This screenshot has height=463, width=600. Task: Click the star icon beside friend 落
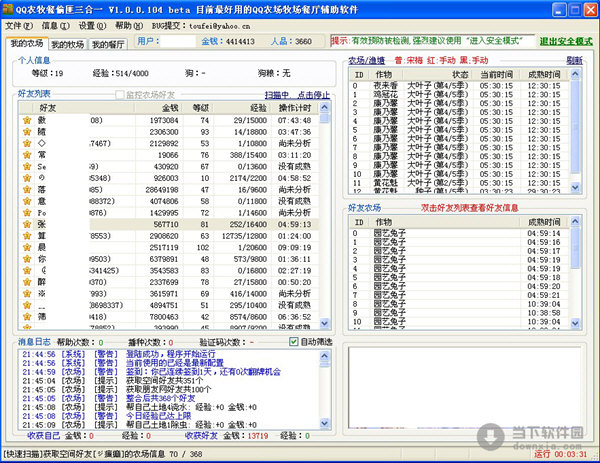tap(28, 186)
